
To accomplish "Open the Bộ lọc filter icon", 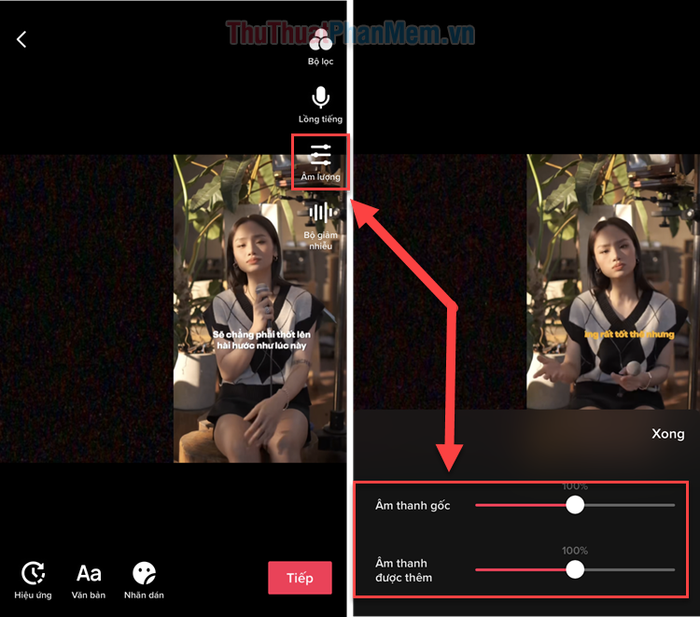I will (321, 42).
